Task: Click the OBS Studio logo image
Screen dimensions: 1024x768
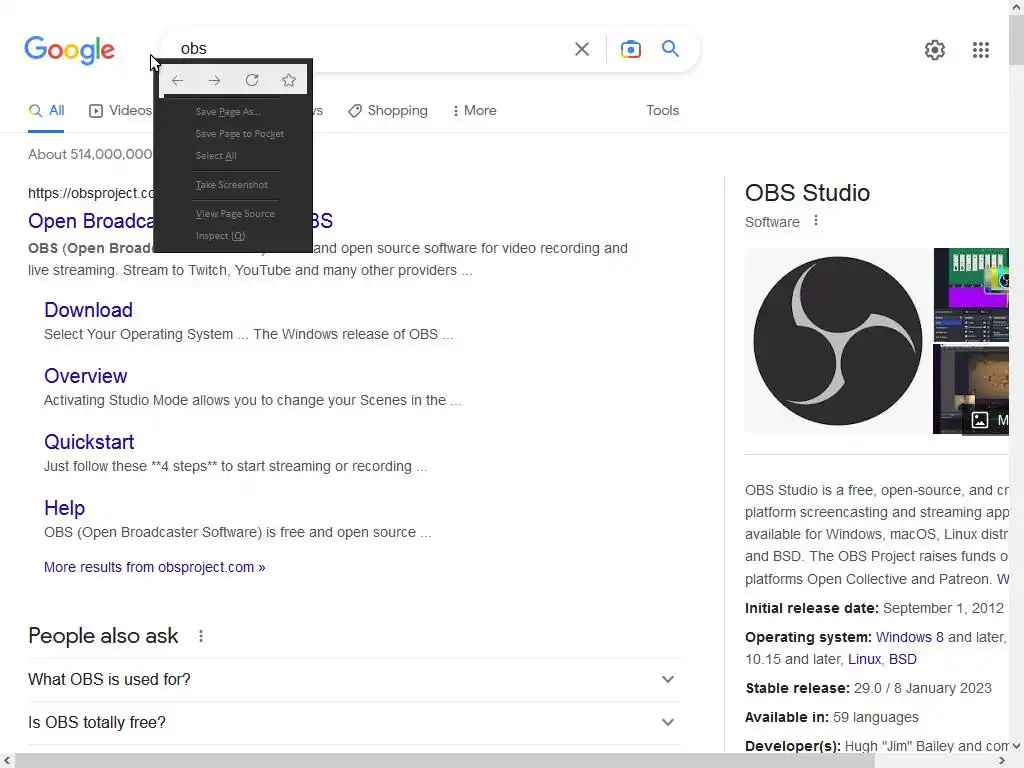Action: [838, 341]
